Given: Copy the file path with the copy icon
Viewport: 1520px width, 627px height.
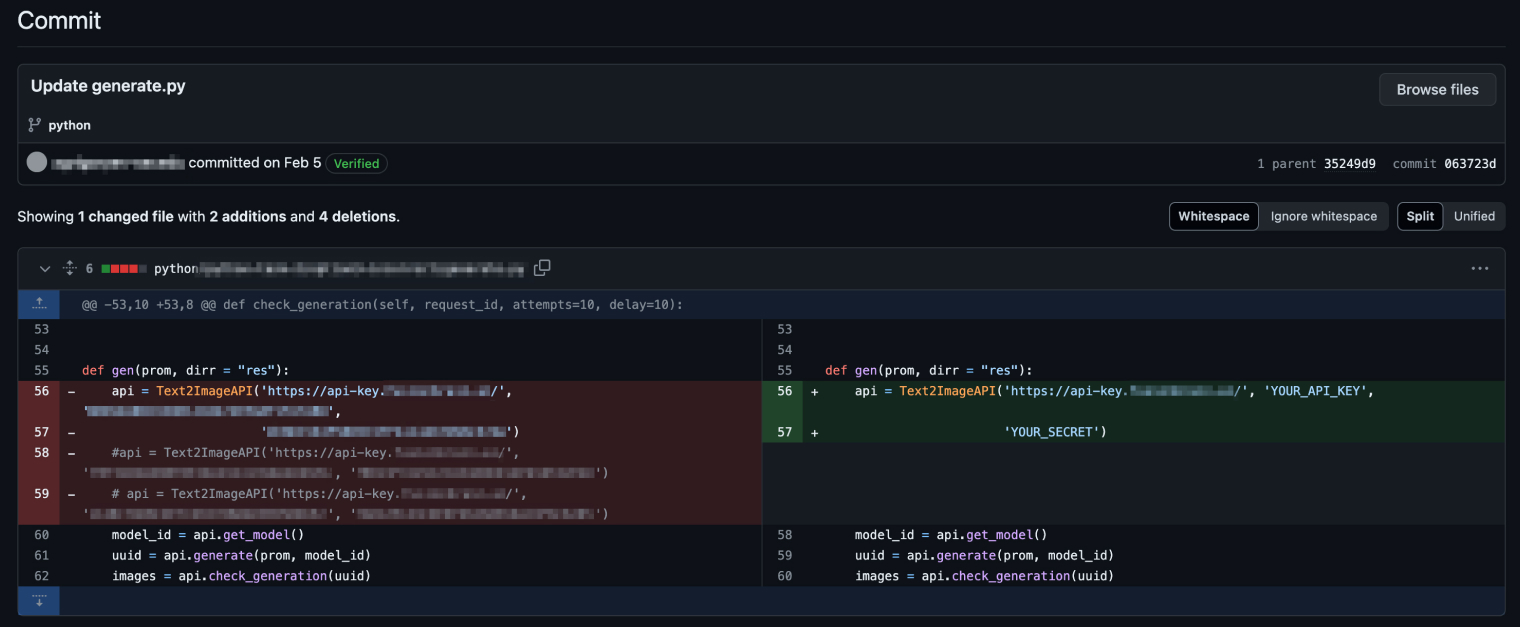Looking at the screenshot, I should coord(542,268).
